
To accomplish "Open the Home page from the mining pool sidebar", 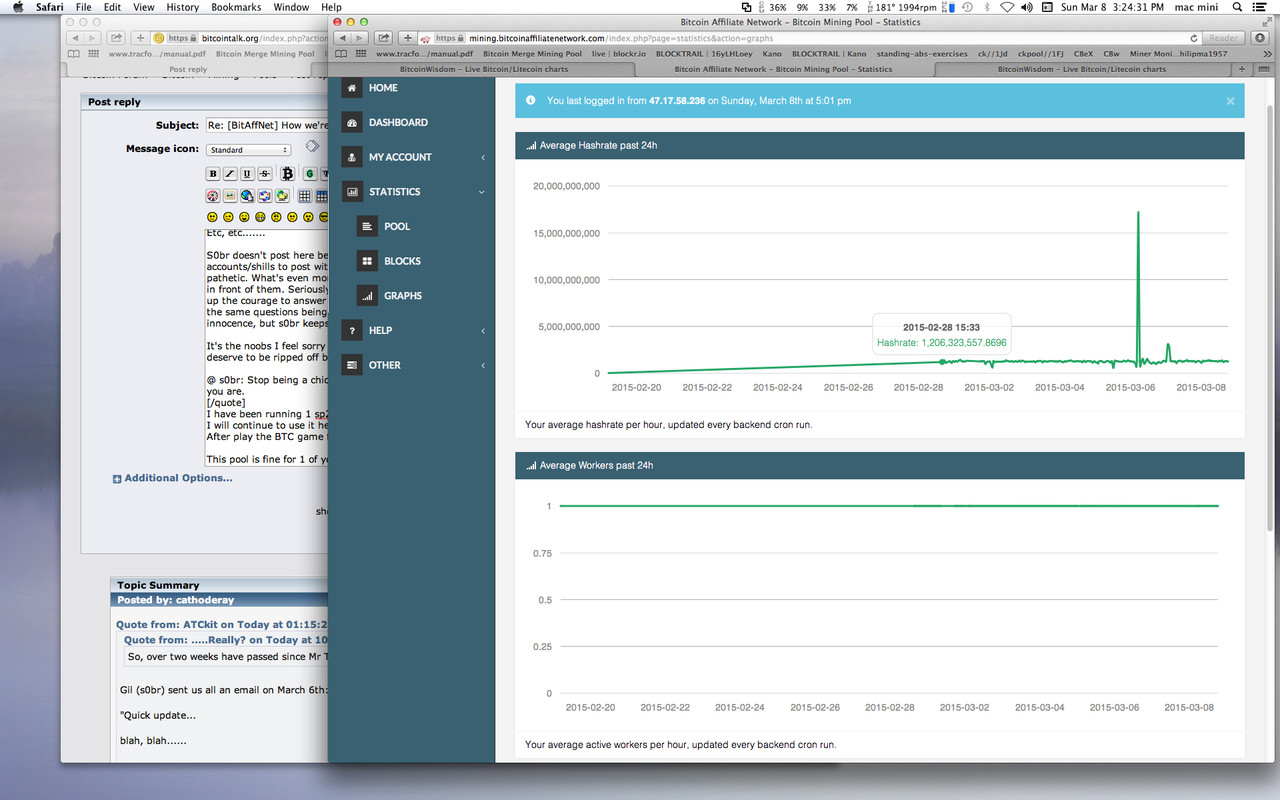I will [412, 88].
